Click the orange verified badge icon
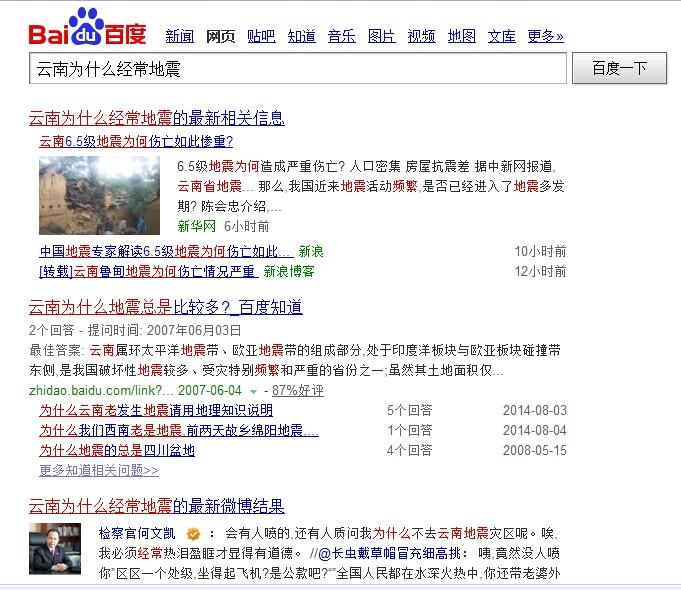The width and height of the screenshot is (681, 590). coord(194,534)
